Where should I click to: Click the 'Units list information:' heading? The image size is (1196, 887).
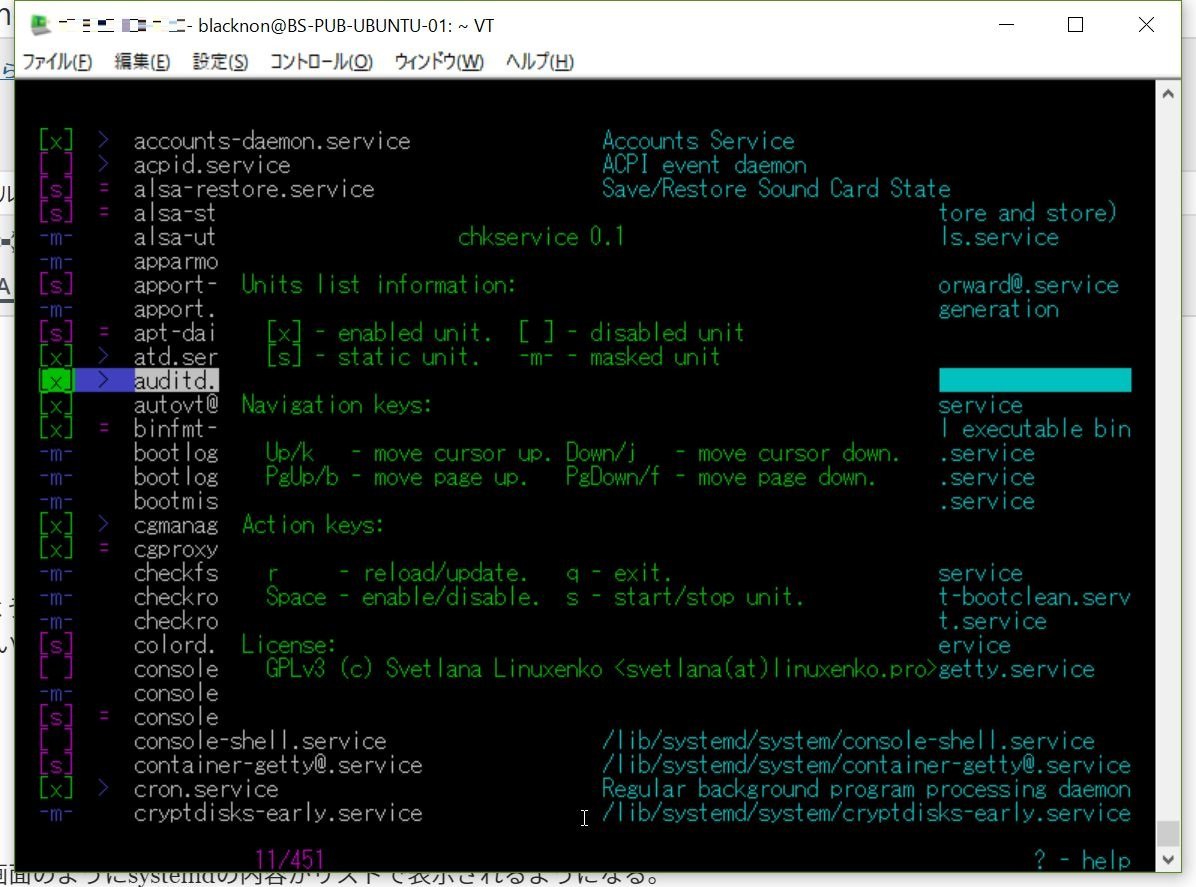[x=379, y=284]
